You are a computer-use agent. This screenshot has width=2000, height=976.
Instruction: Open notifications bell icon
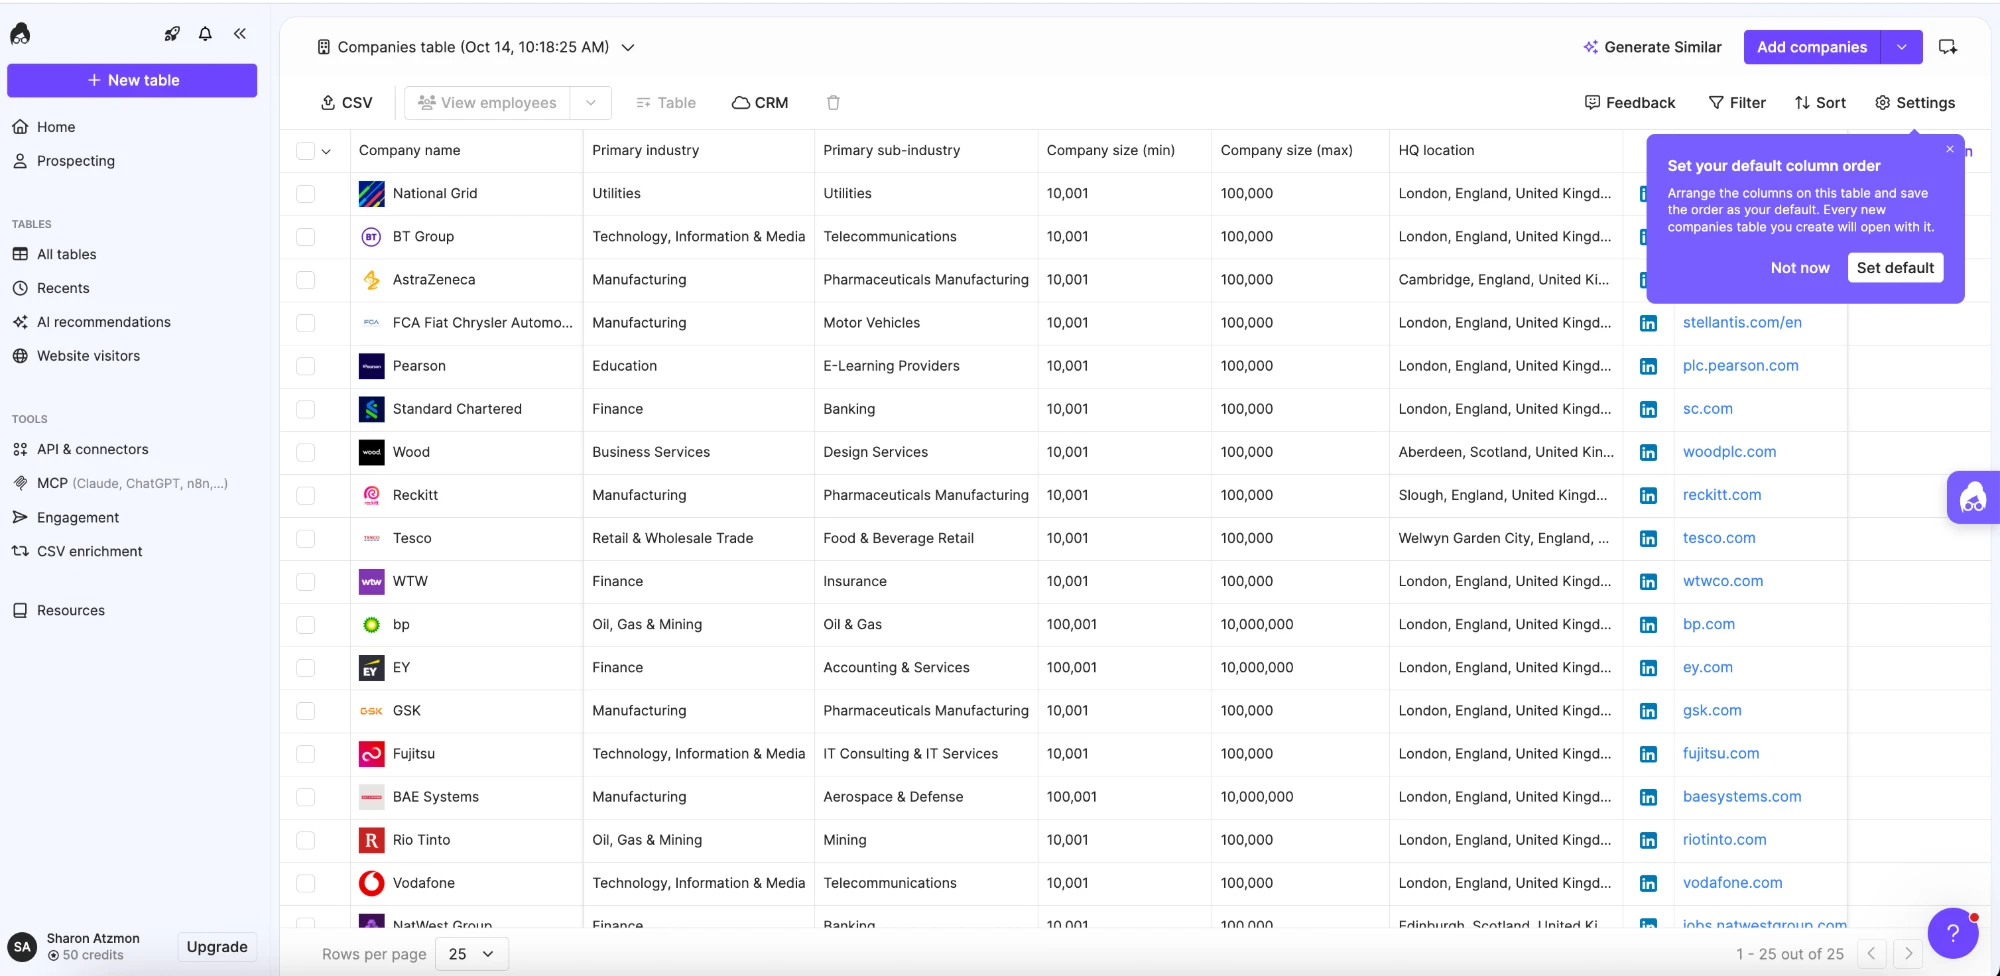pos(205,34)
